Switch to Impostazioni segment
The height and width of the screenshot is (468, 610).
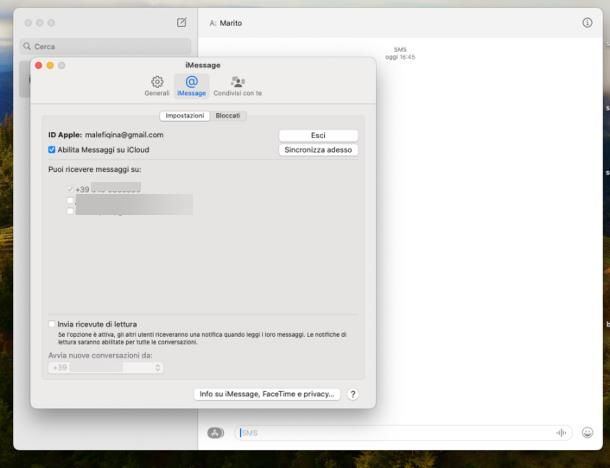185,116
